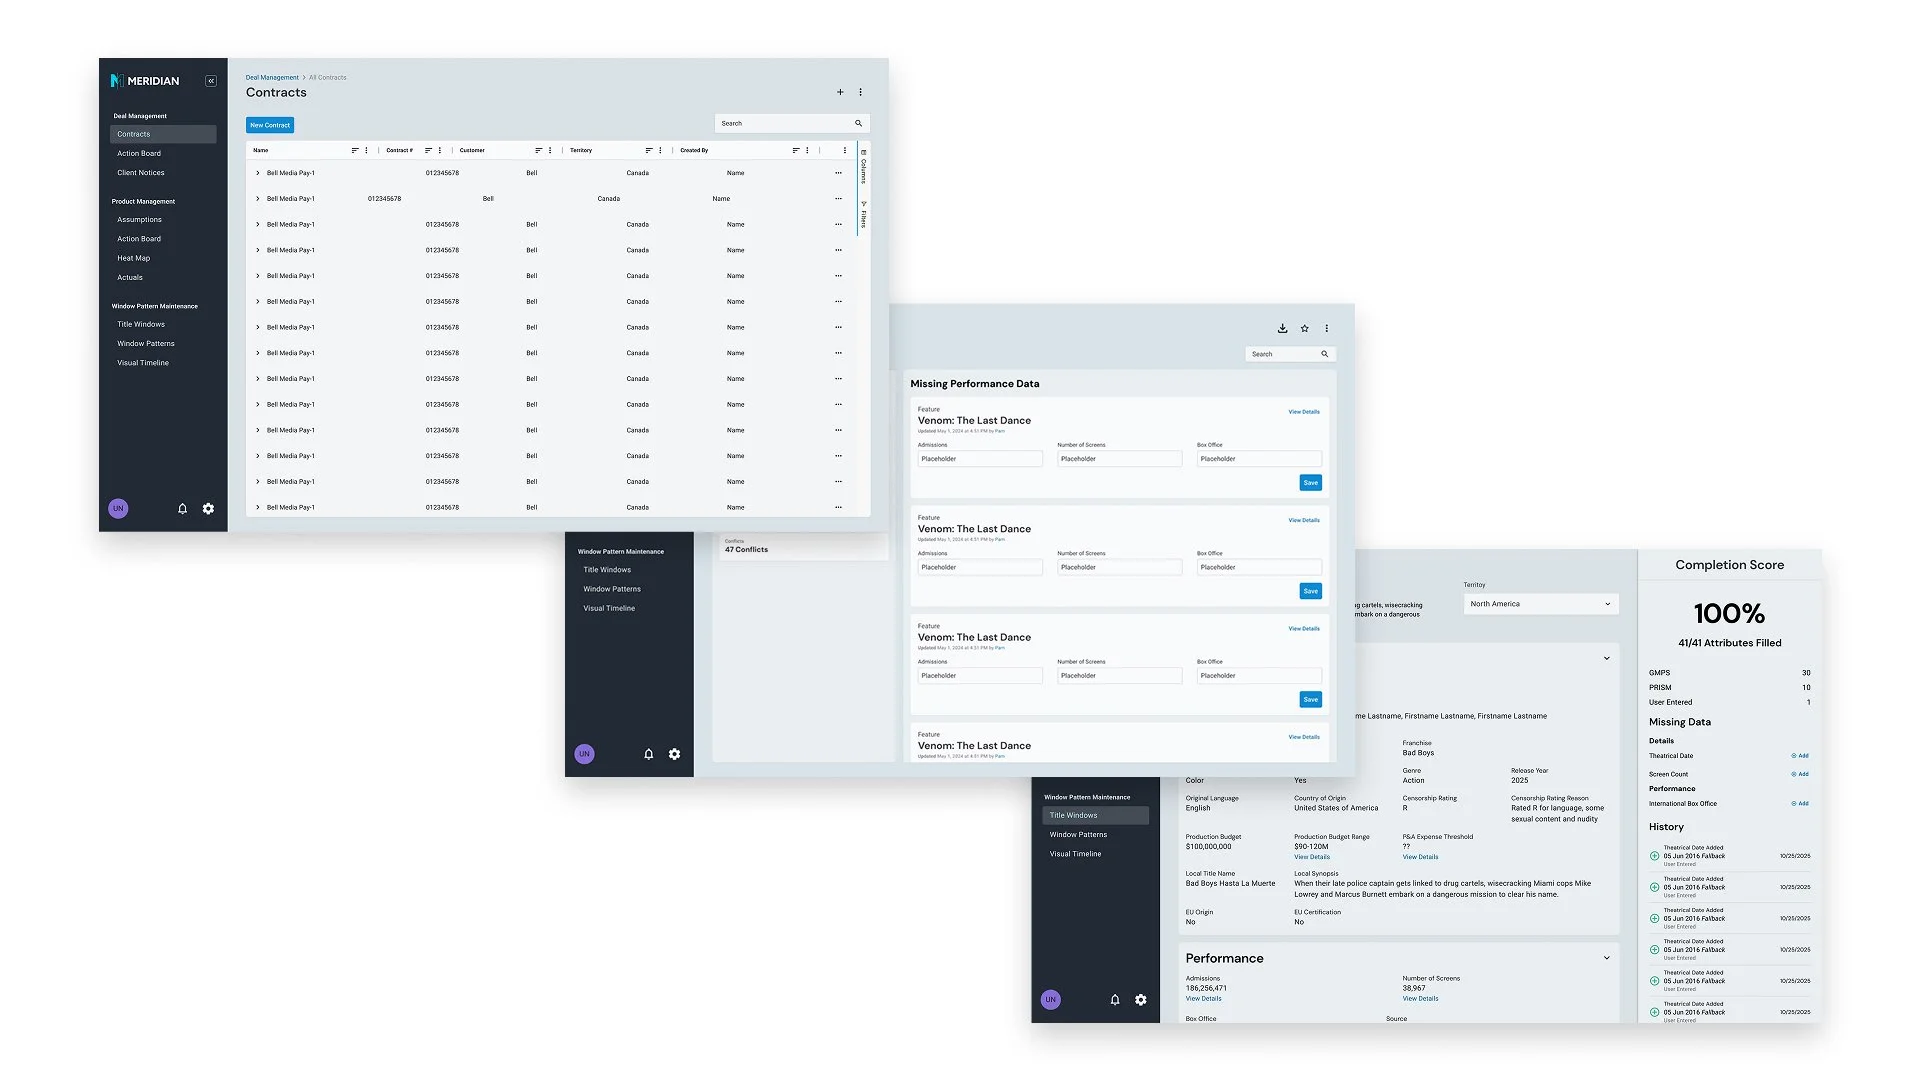1920x1080 pixels.
Task: Expand the first Bell Media Pay-1 row
Action: click(257, 173)
